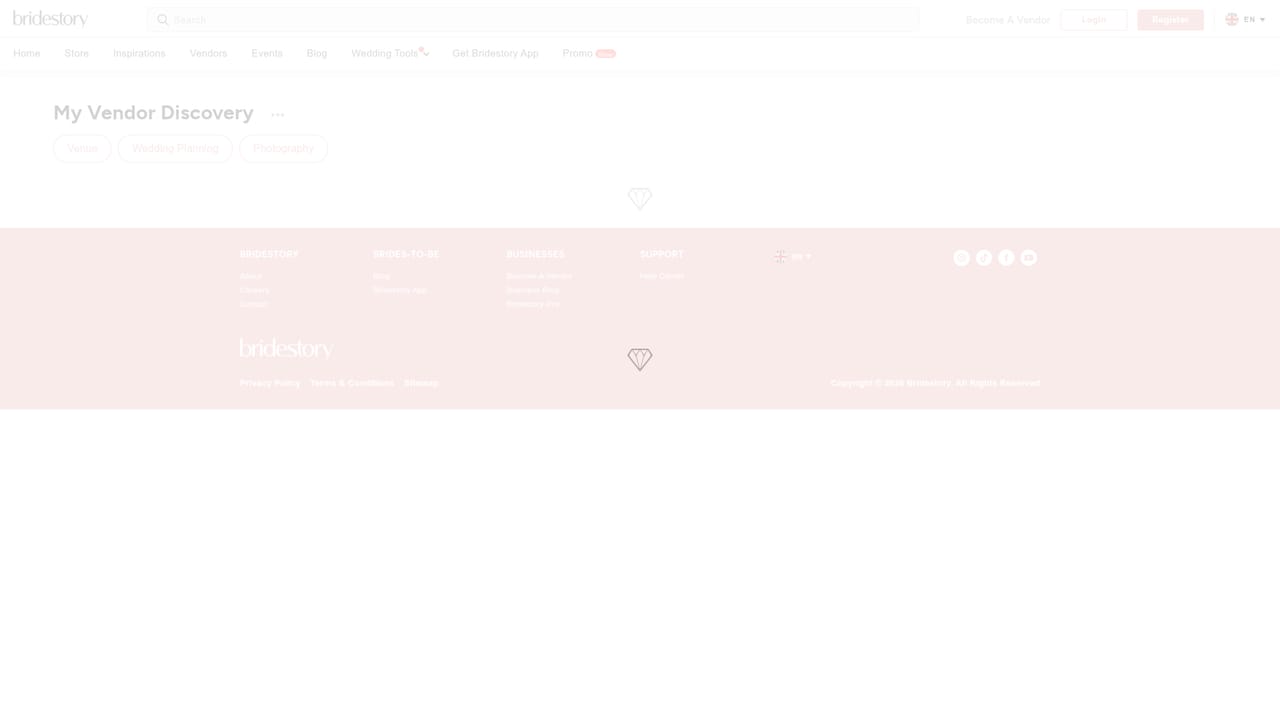
Task: Click the Bridestory logo in the footer
Action: [286, 348]
